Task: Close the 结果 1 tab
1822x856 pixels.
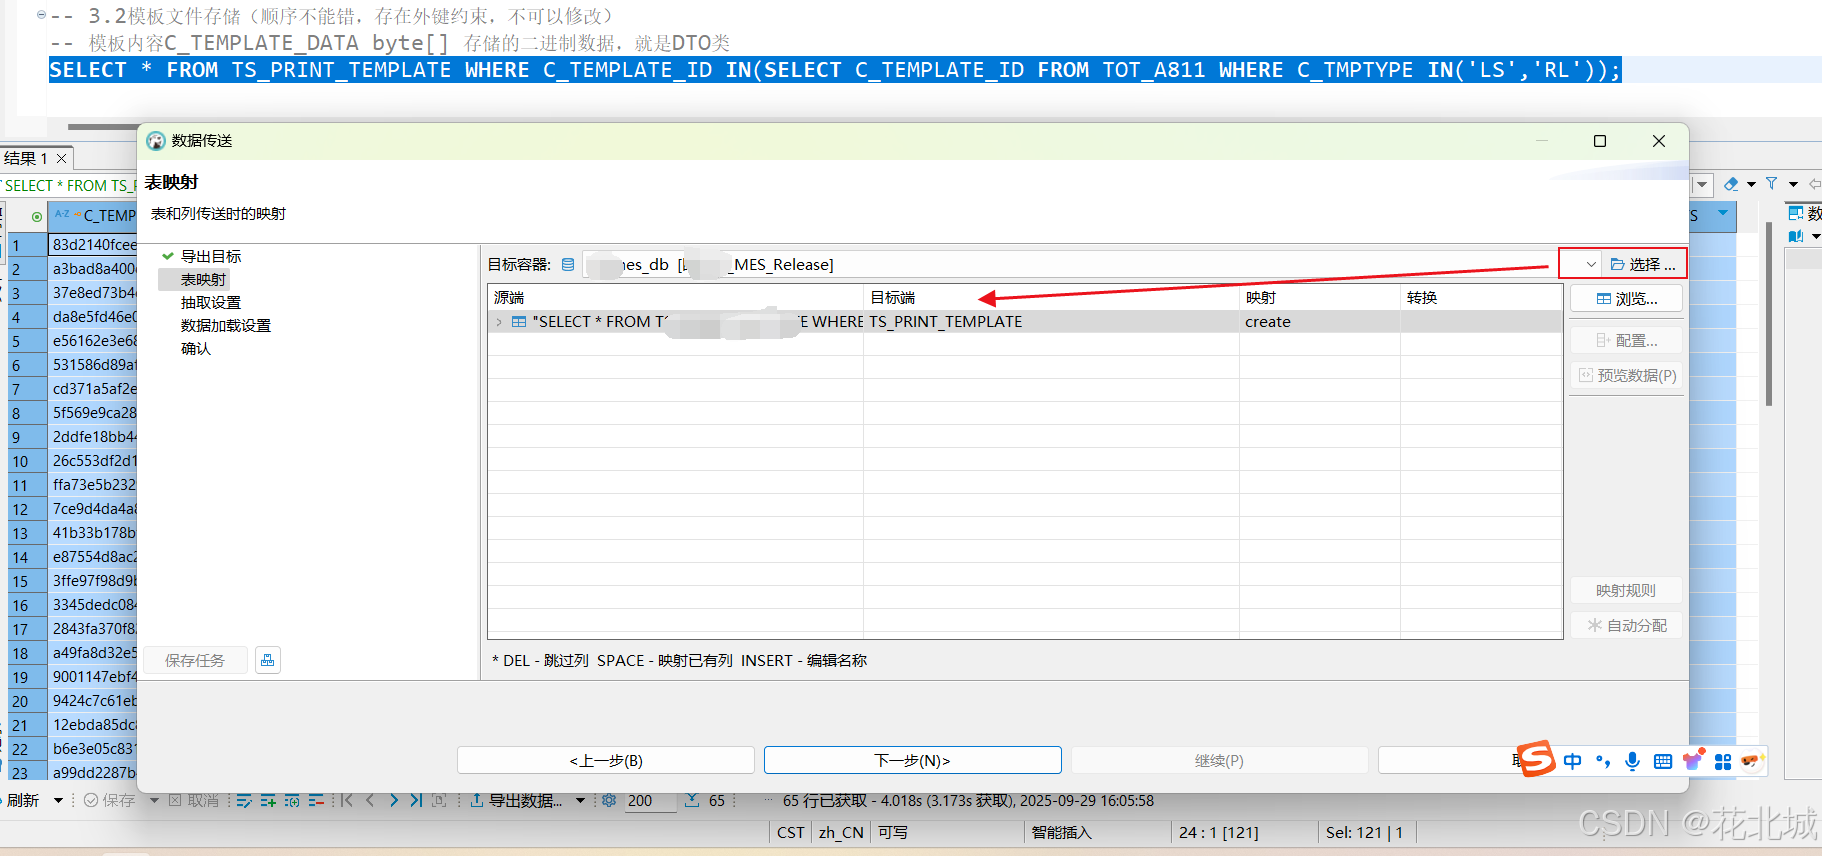Action: (x=62, y=158)
